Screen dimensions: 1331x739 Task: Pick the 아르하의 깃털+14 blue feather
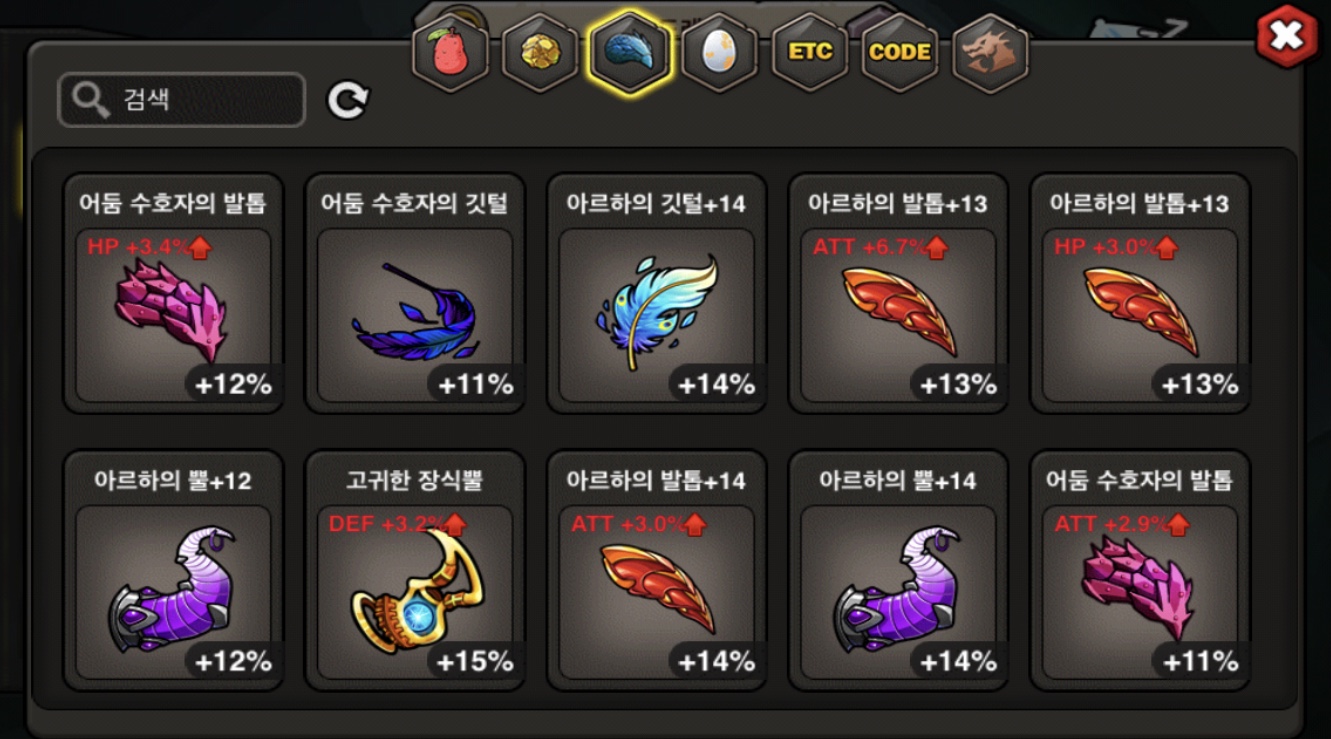click(657, 293)
